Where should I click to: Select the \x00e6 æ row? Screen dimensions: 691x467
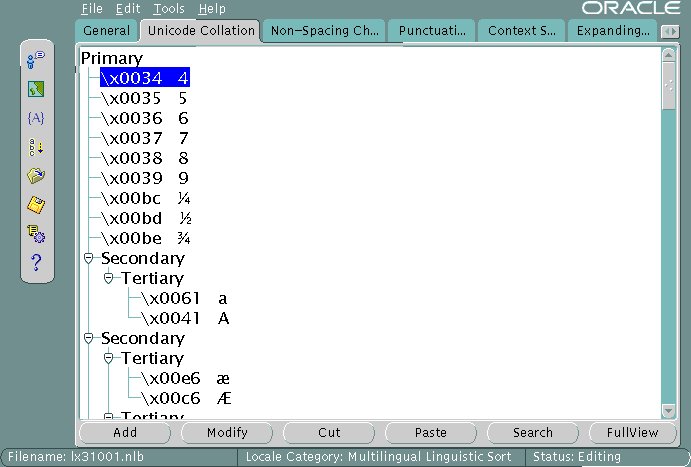(185, 378)
